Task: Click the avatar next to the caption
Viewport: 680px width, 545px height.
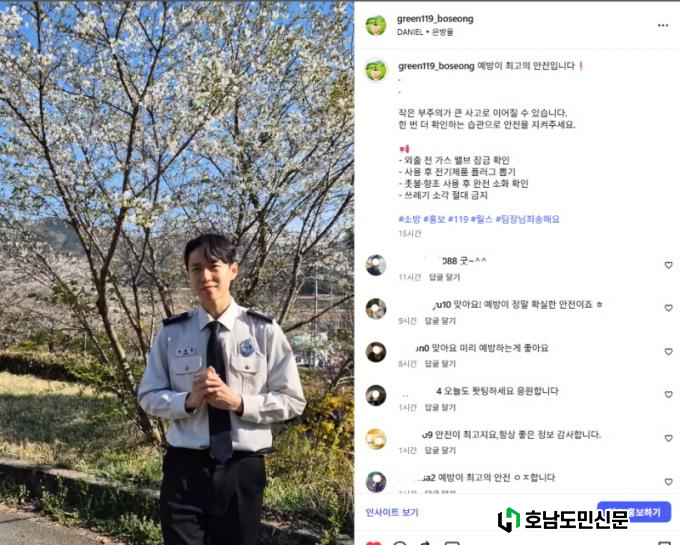Action: pos(376,71)
